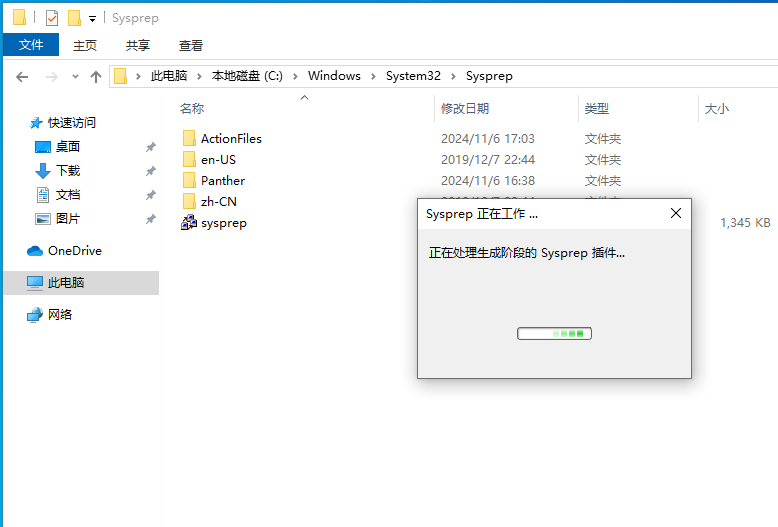Open 桌面 in the navigation pane
Screen dimensions: 778x527
[x=67, y=146]
